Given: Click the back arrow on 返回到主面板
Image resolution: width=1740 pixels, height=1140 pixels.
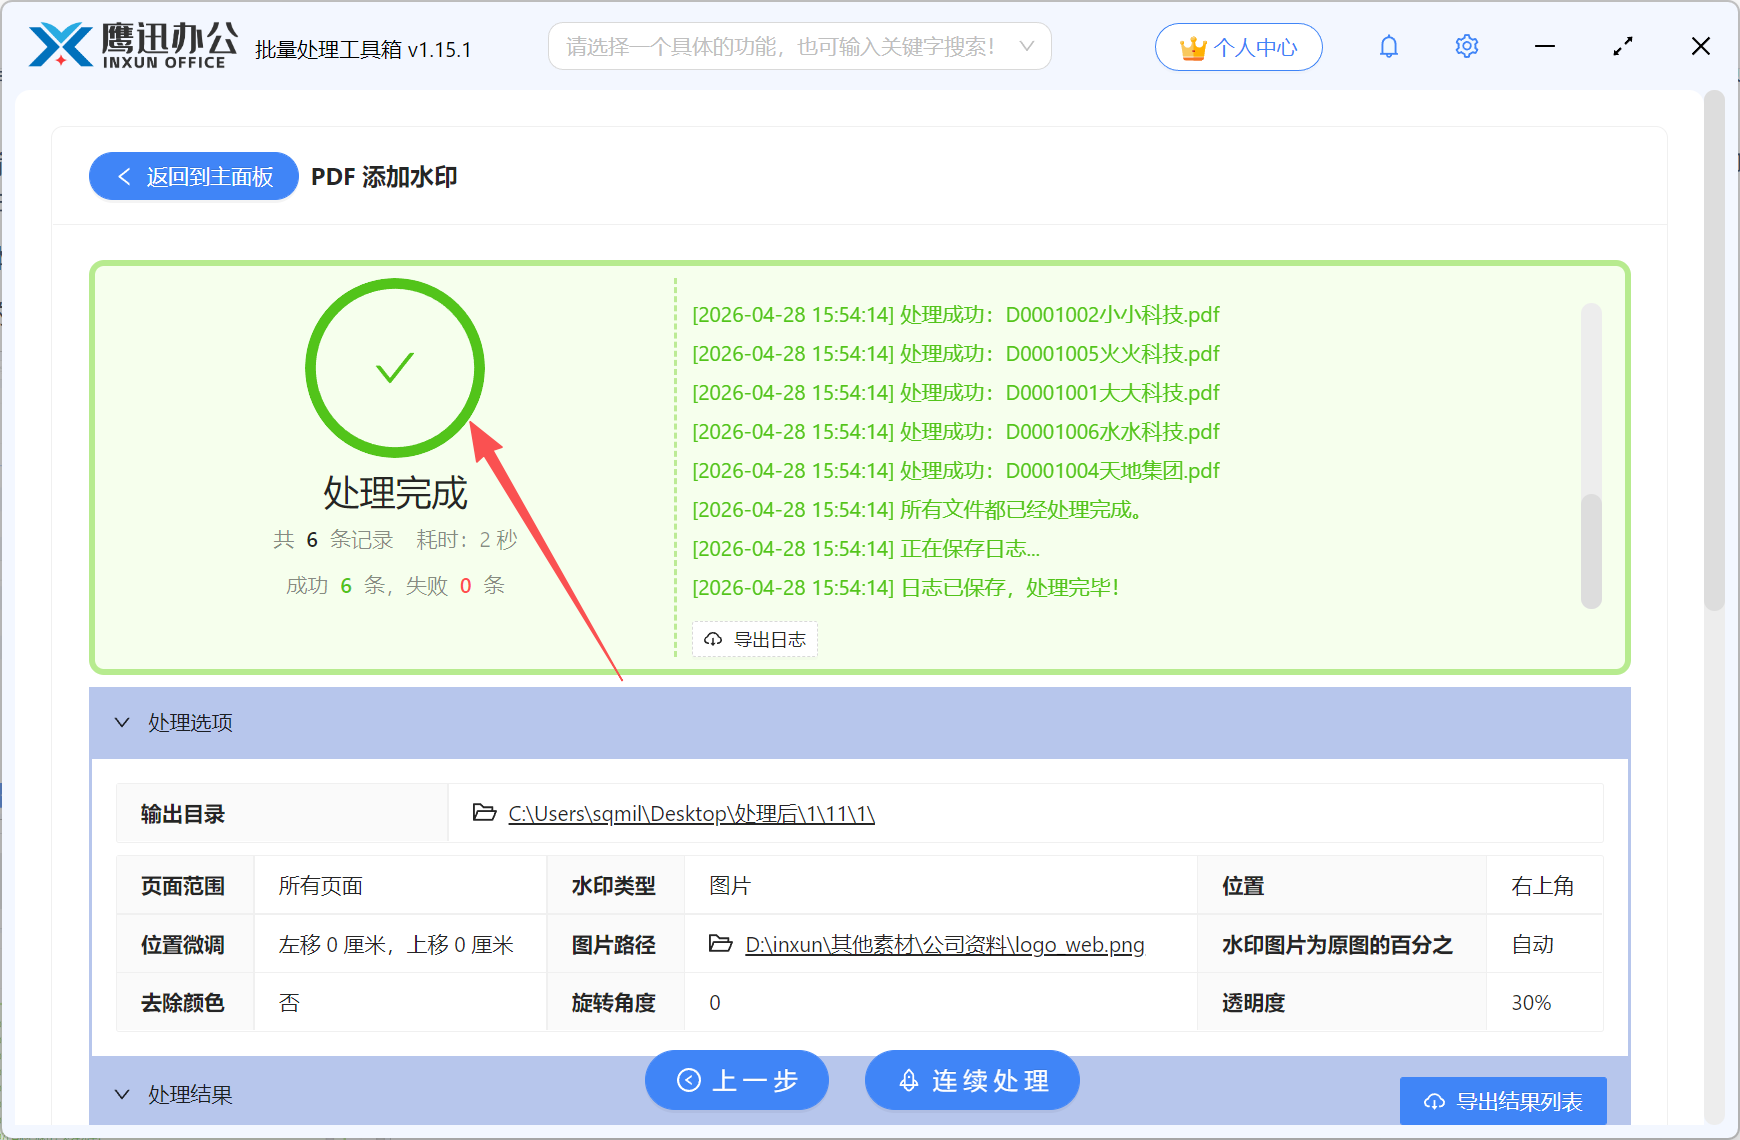Looking at the screenshot, I should pos(124,176).
